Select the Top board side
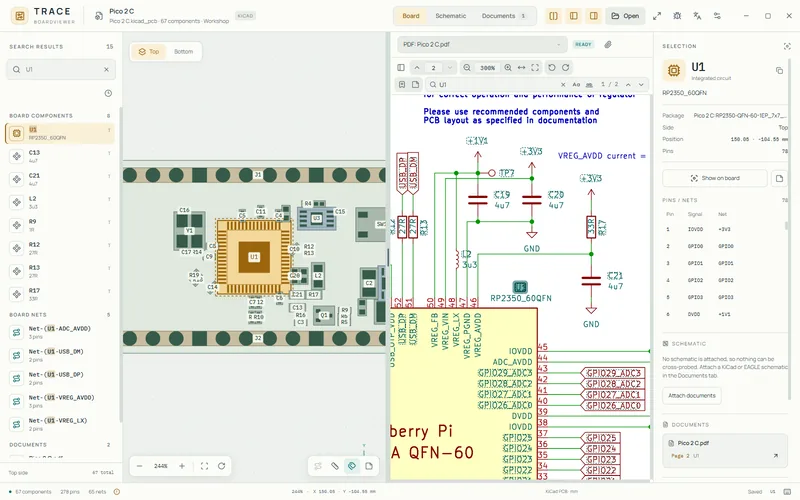The width and height of the screenshot is (800, 500). (x=149, y=52)
